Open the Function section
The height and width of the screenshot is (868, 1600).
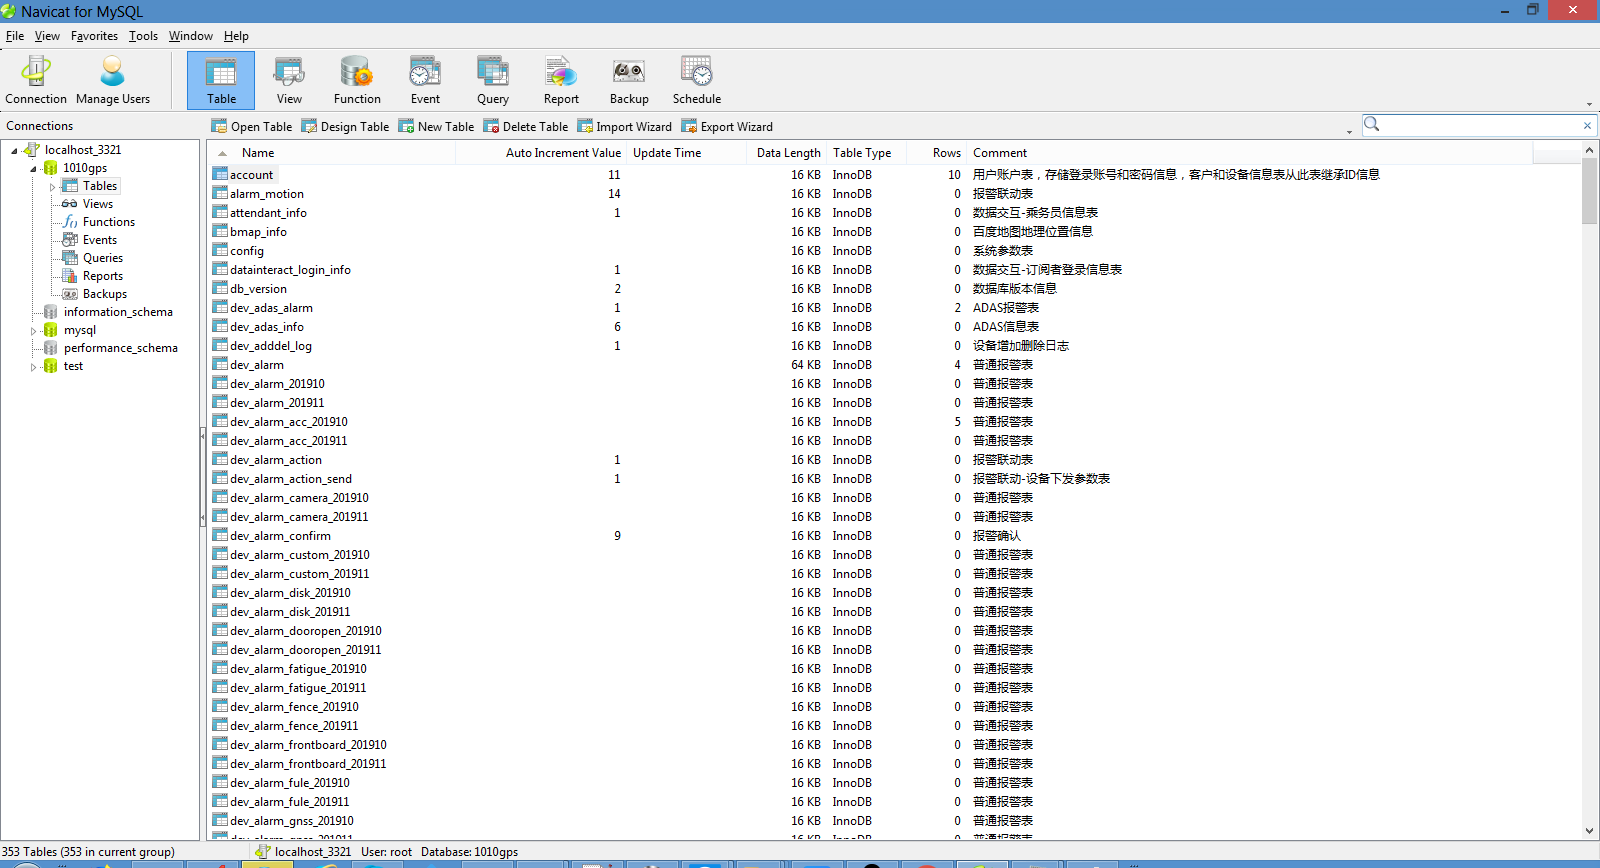click(357, 80)
